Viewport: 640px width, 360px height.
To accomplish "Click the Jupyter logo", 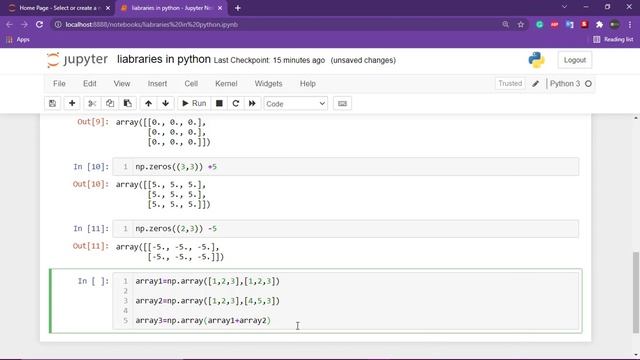I will coord(78,60).
